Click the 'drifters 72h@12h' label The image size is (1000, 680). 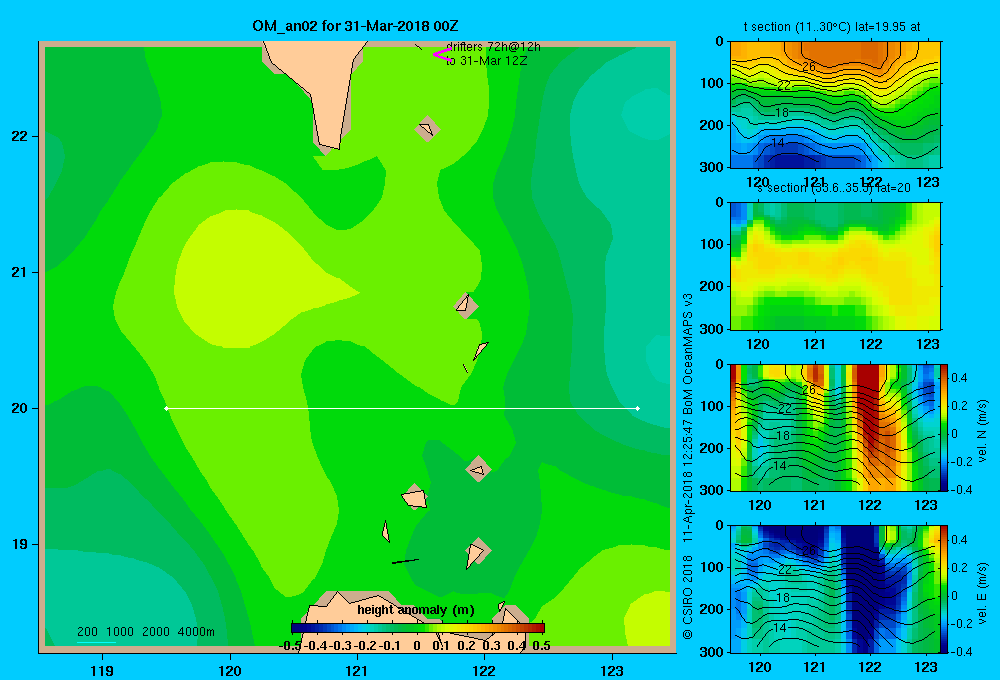(x=494, y=47)
